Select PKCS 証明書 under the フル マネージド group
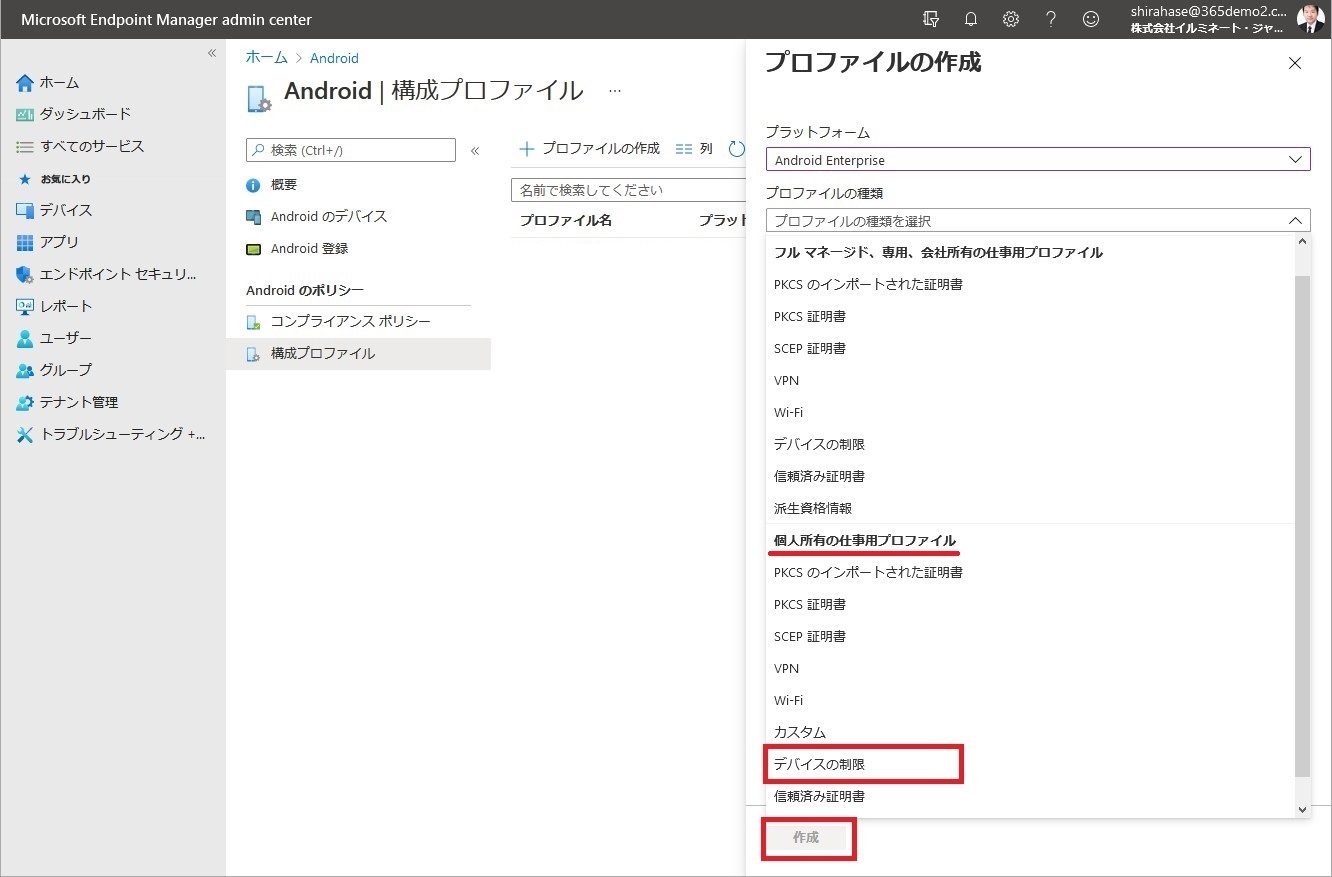The height and width of the screenshot is (877, 1332). pos(1030,316)
